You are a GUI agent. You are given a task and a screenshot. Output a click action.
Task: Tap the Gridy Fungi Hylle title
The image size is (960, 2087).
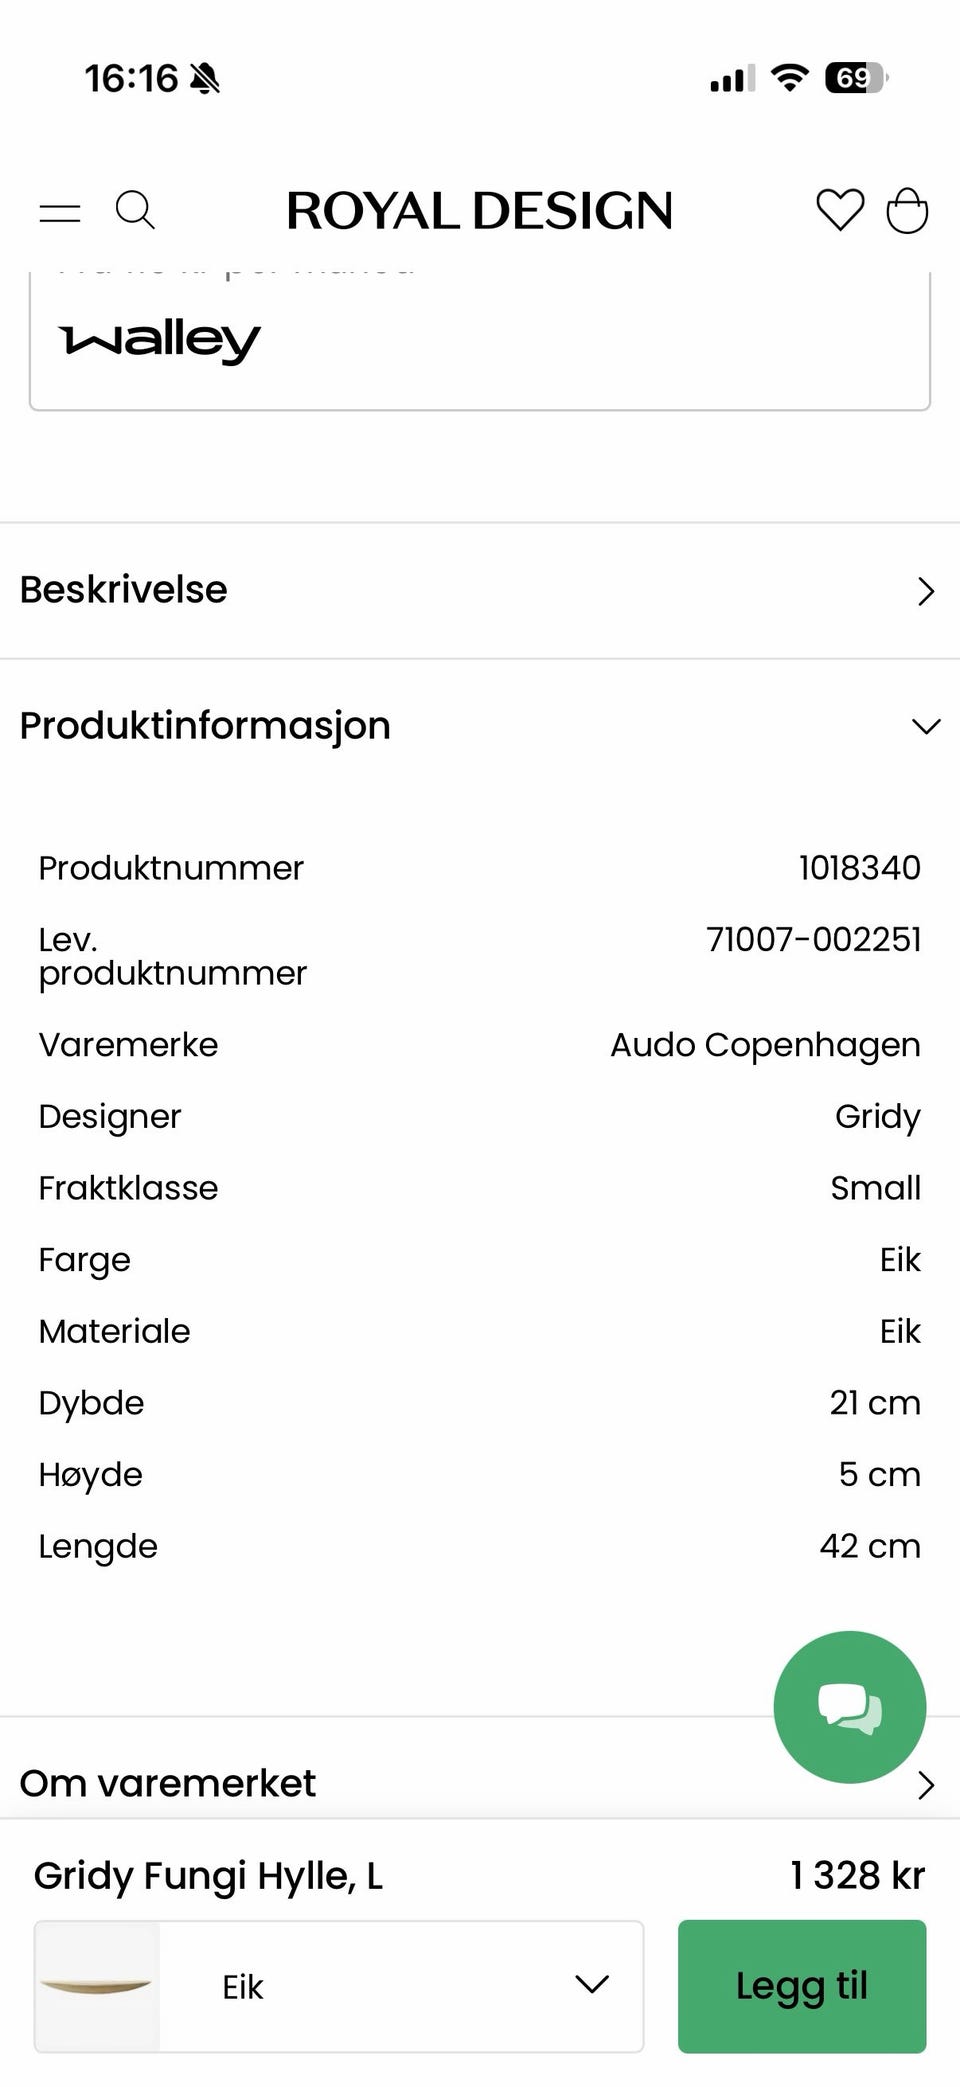coord(208,1876)
